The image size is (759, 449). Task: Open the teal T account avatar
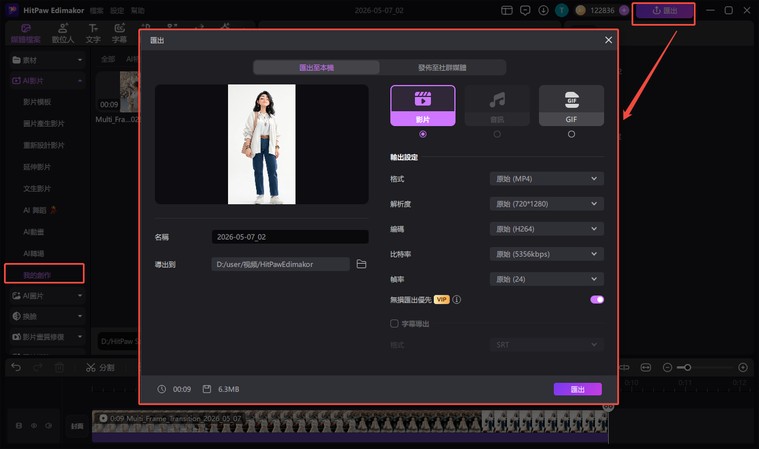pyautogui.click(x=562, y=10)
